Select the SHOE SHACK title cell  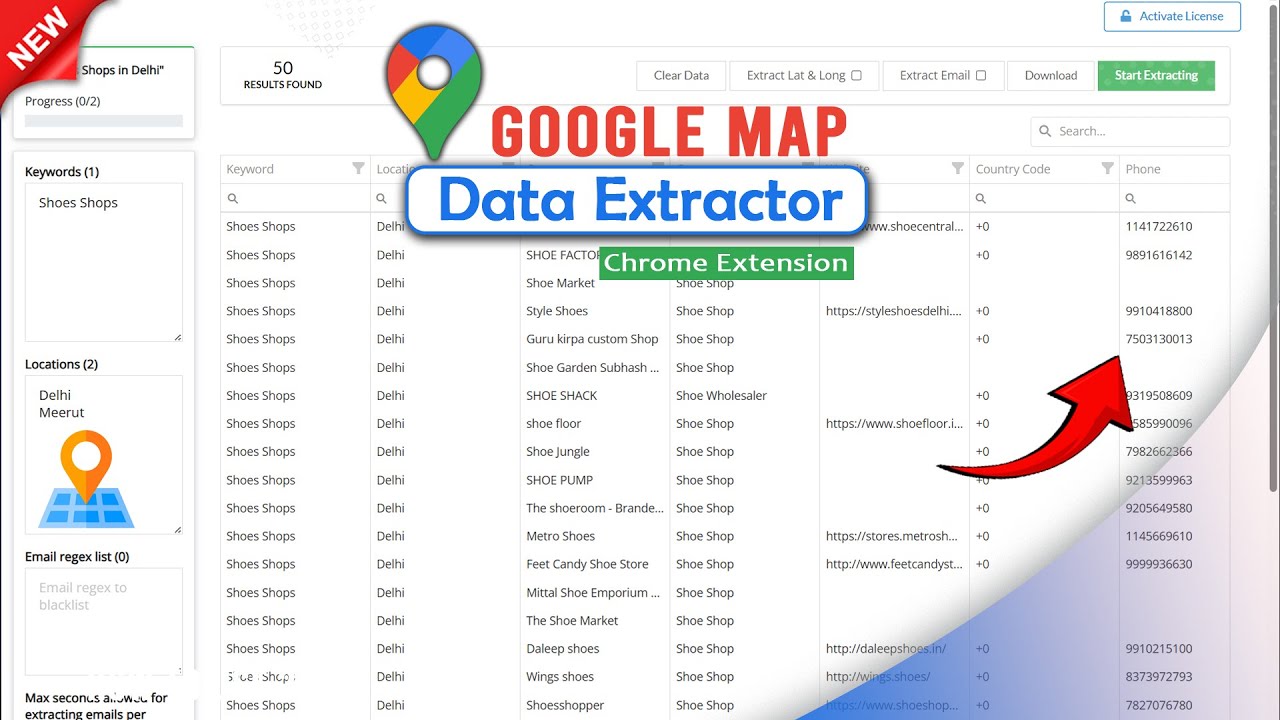[561, 395]
